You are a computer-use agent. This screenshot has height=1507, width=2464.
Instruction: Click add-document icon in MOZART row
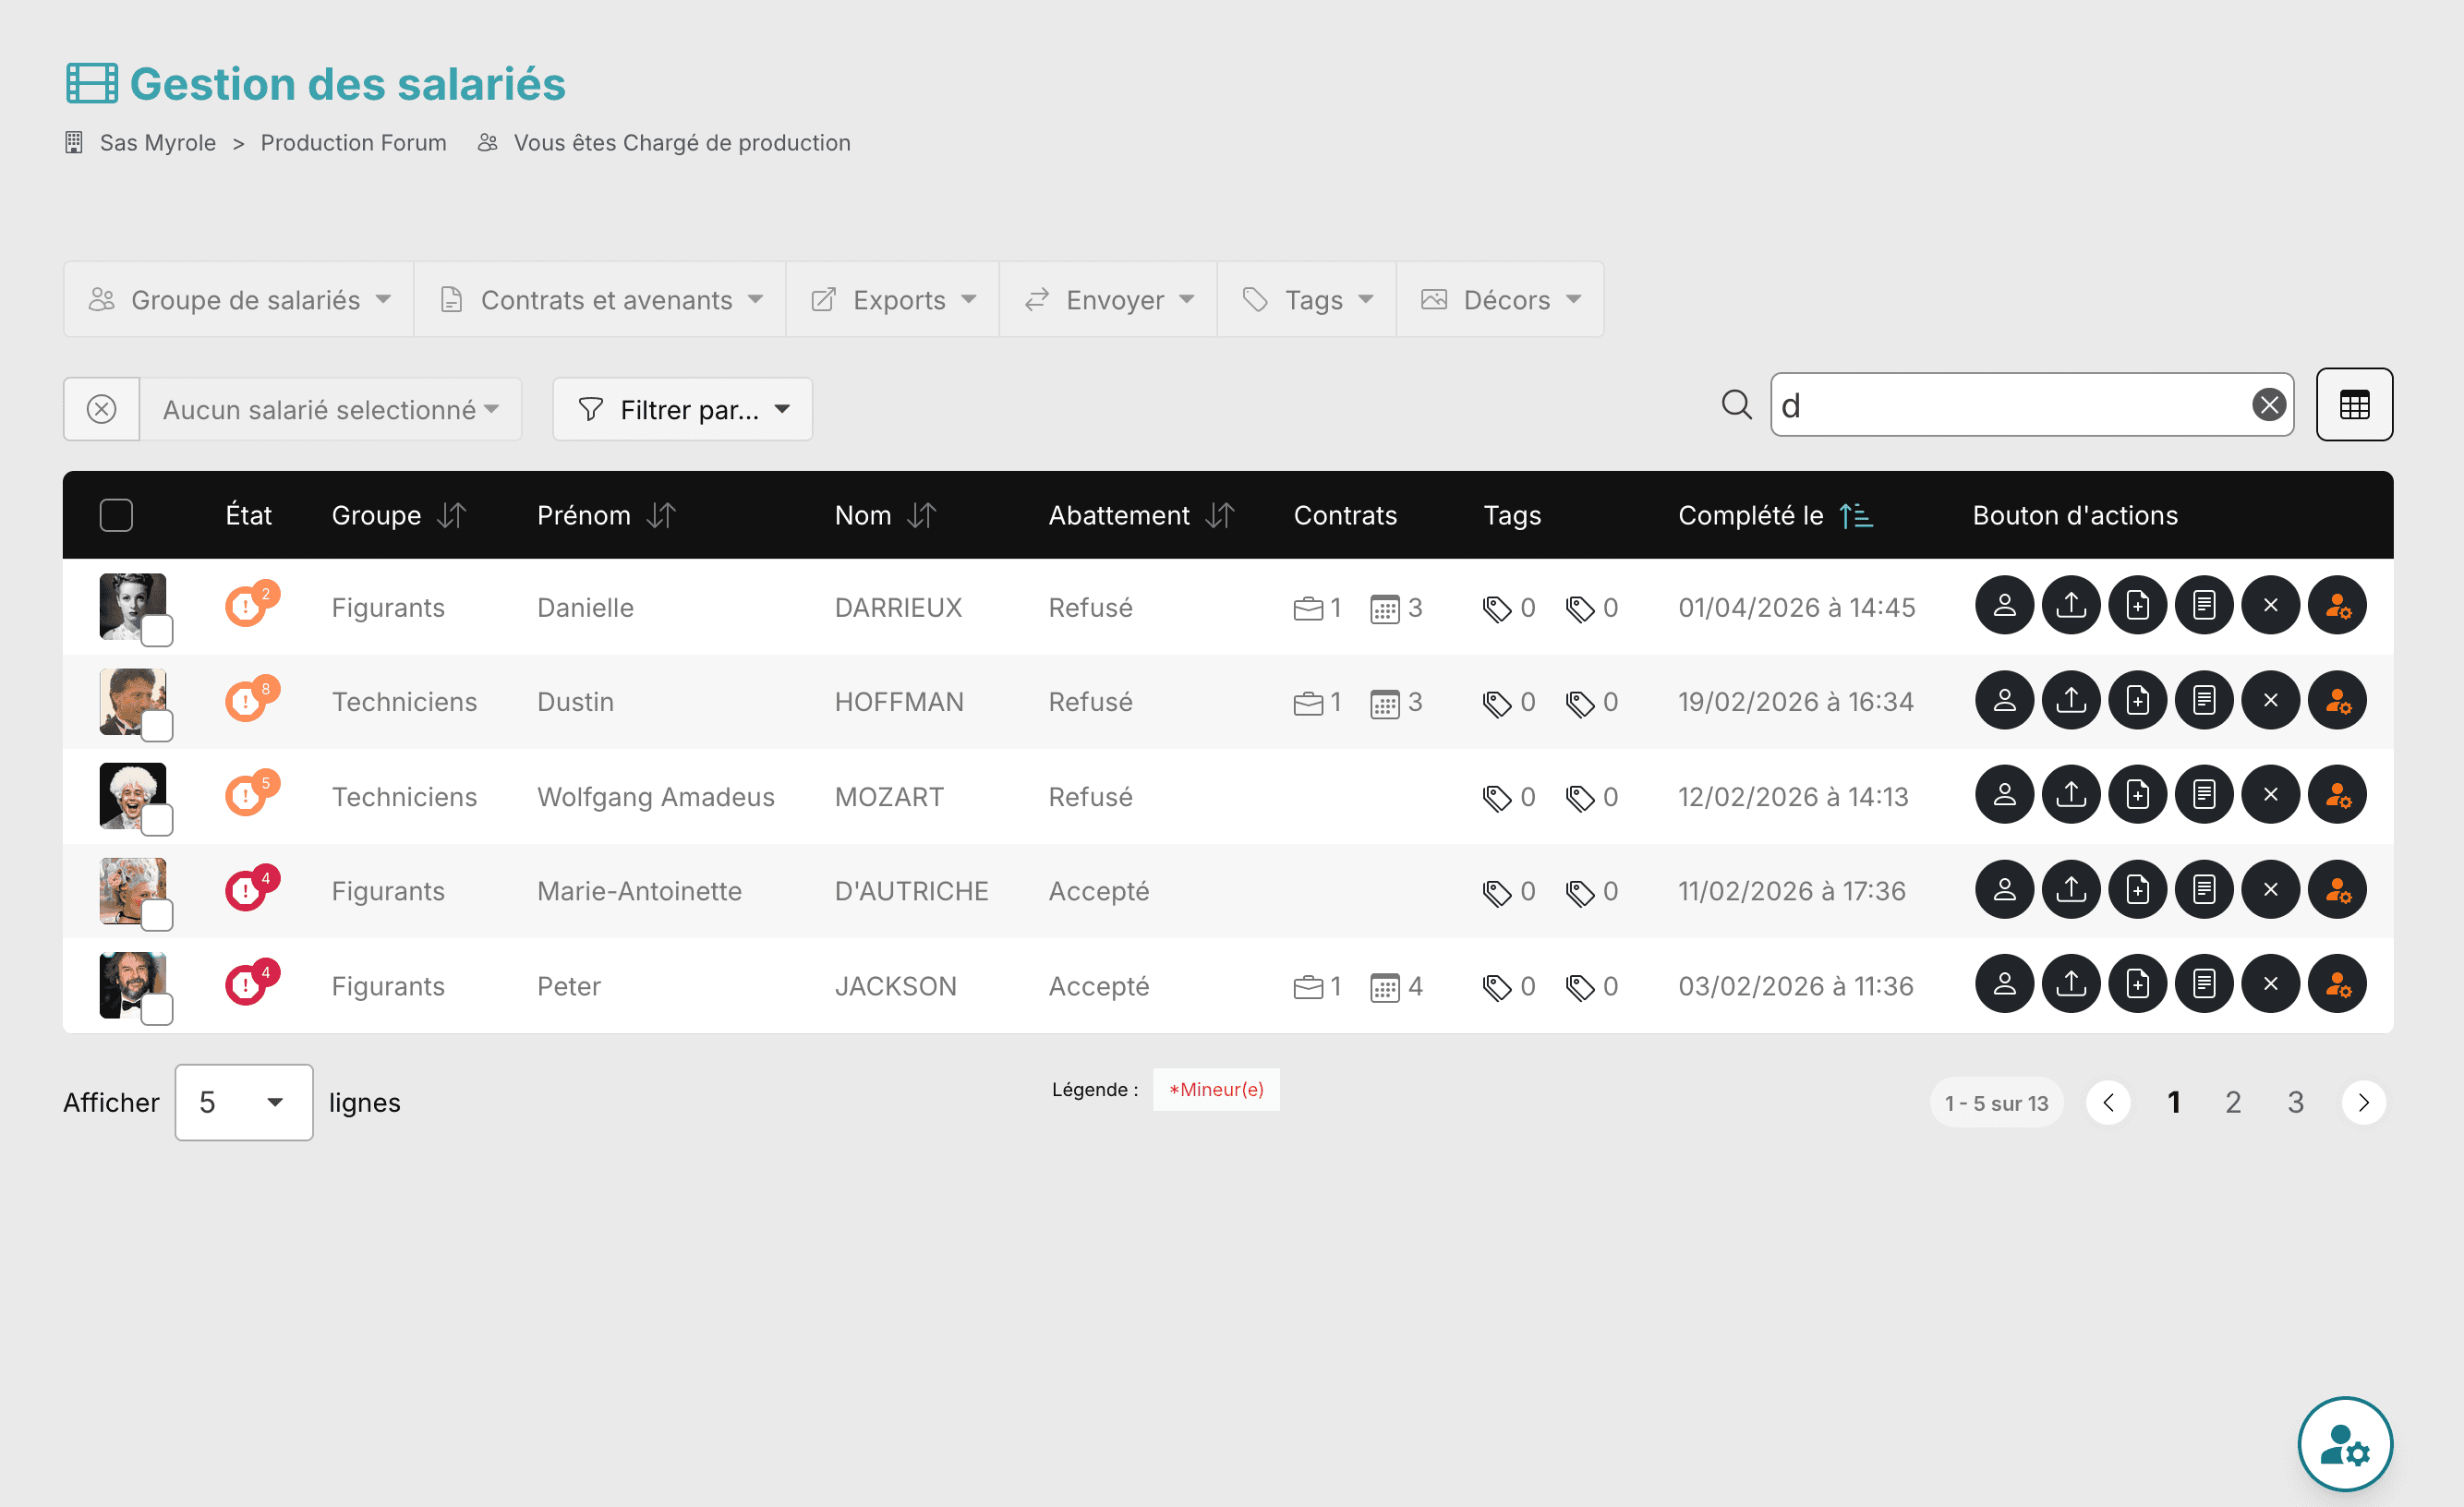click(2137, 795)
